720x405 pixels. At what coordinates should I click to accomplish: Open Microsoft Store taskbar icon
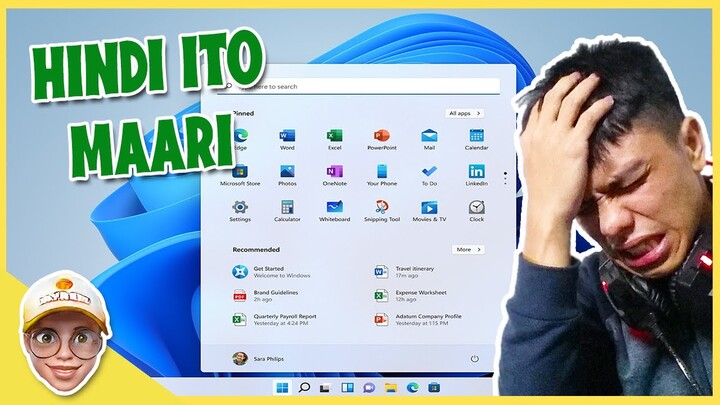click(x=434, y=388)
